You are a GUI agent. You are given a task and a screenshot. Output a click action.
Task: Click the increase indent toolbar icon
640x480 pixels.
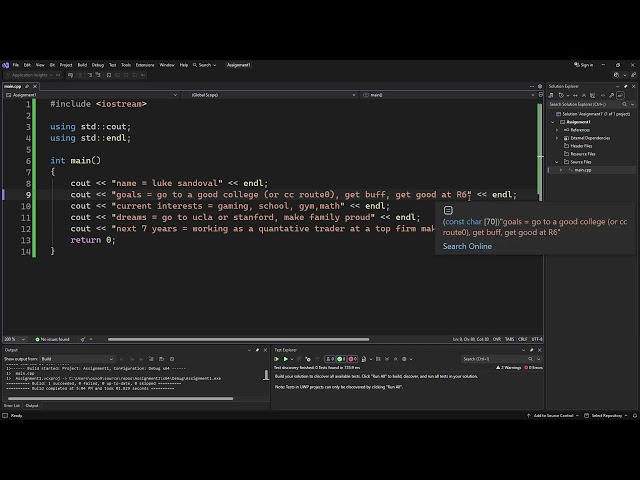[98, 75]
